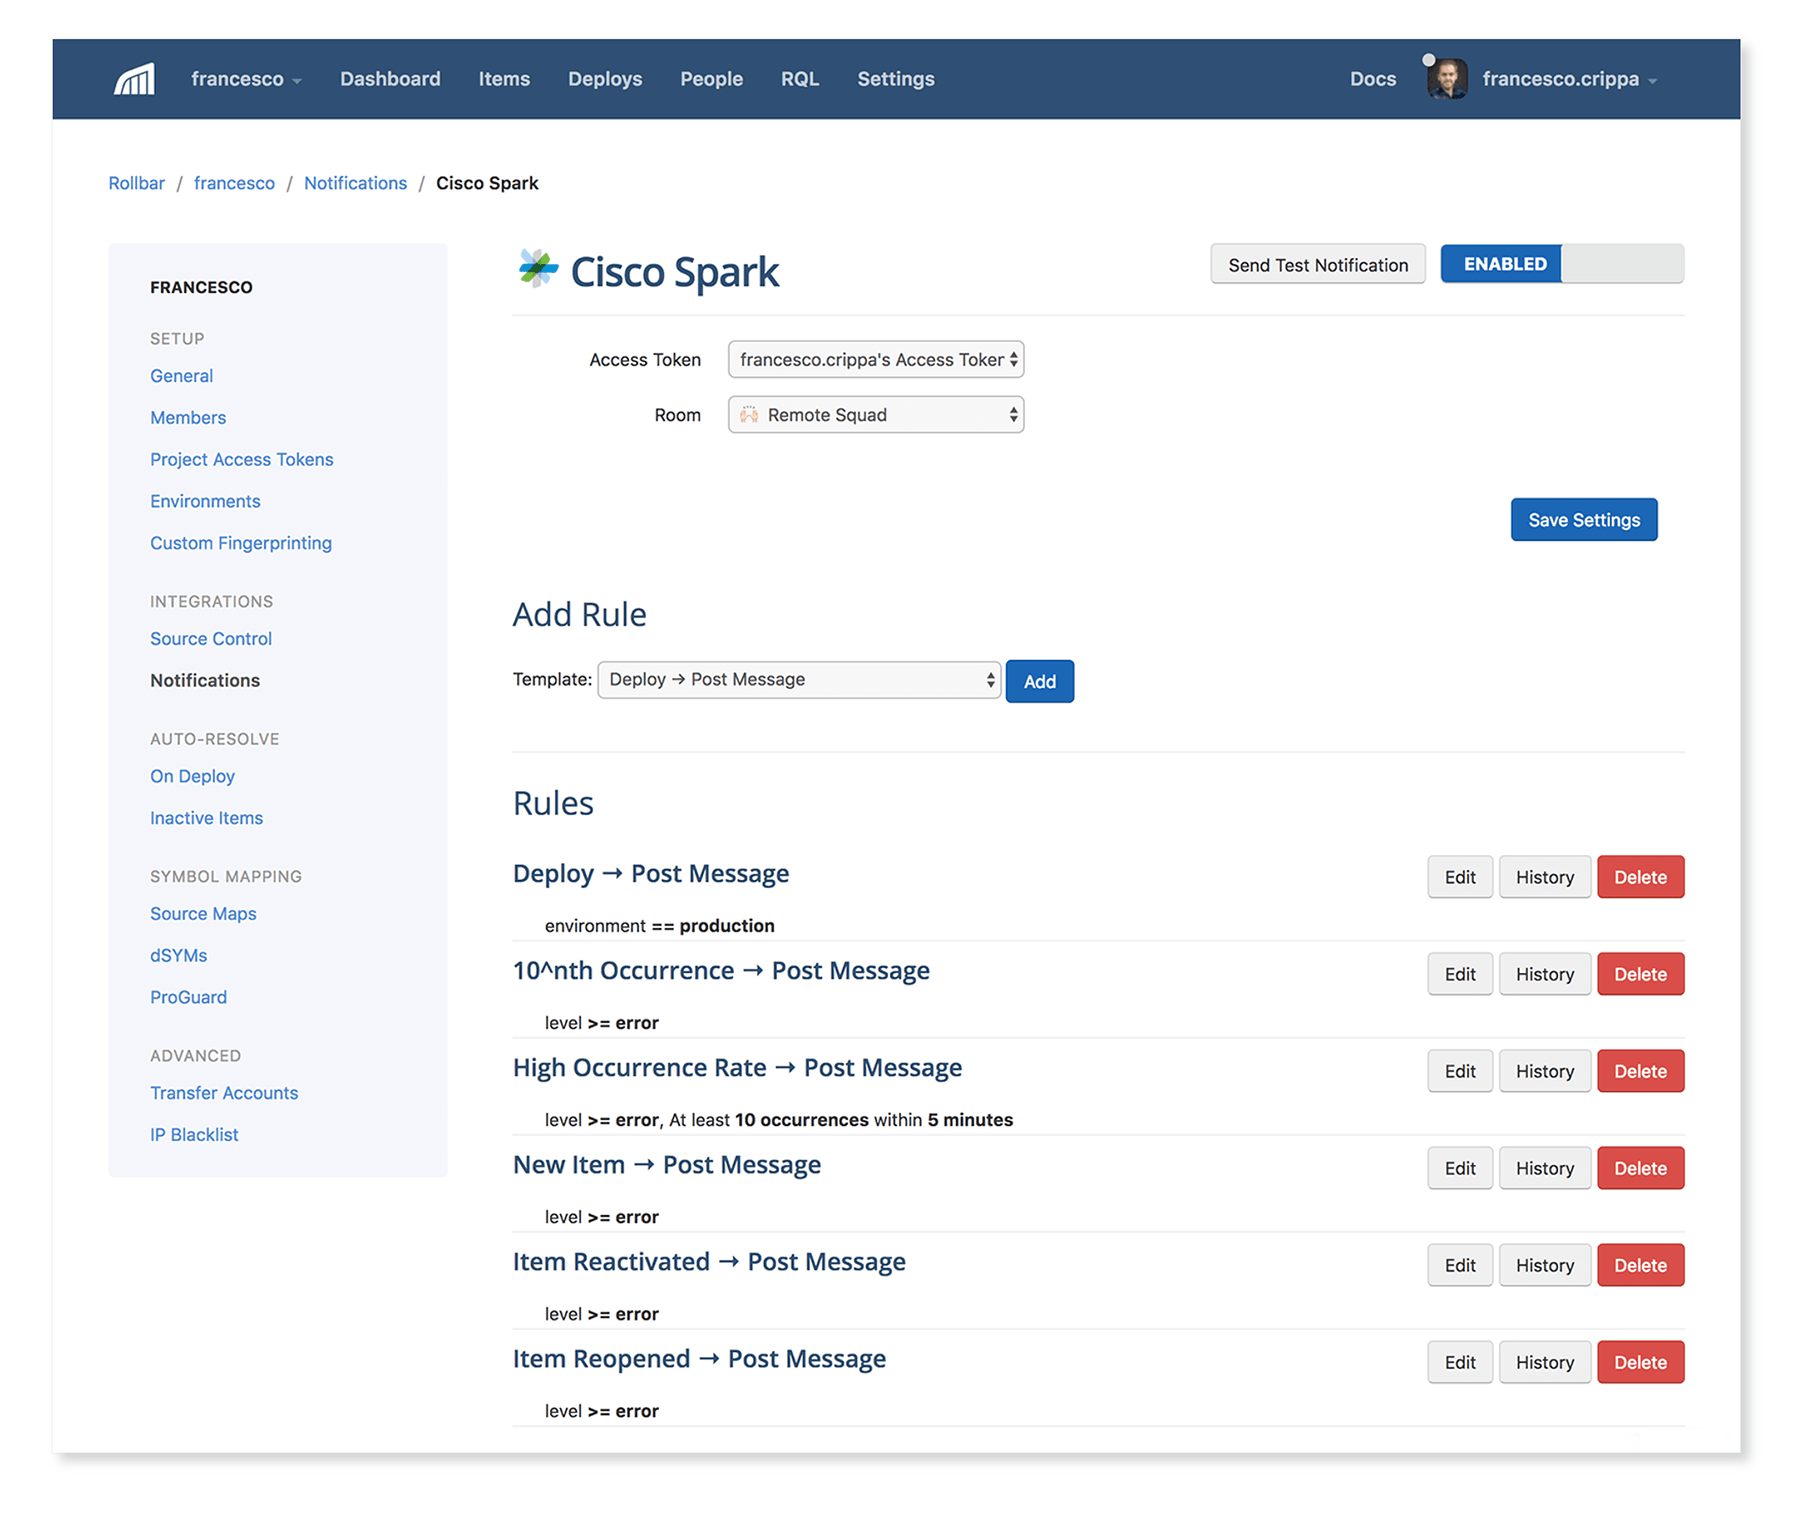Click Add to add the rule

(x=1040, y=681)
